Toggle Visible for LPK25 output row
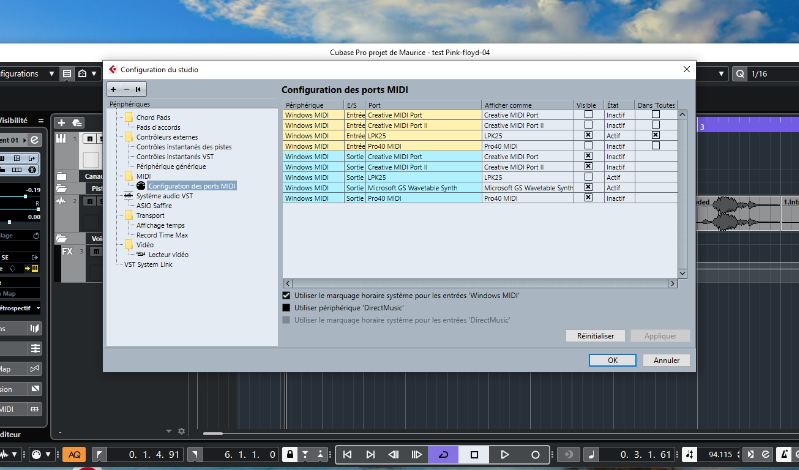This screenshot has height=470, width=799. tap(588, 177)
